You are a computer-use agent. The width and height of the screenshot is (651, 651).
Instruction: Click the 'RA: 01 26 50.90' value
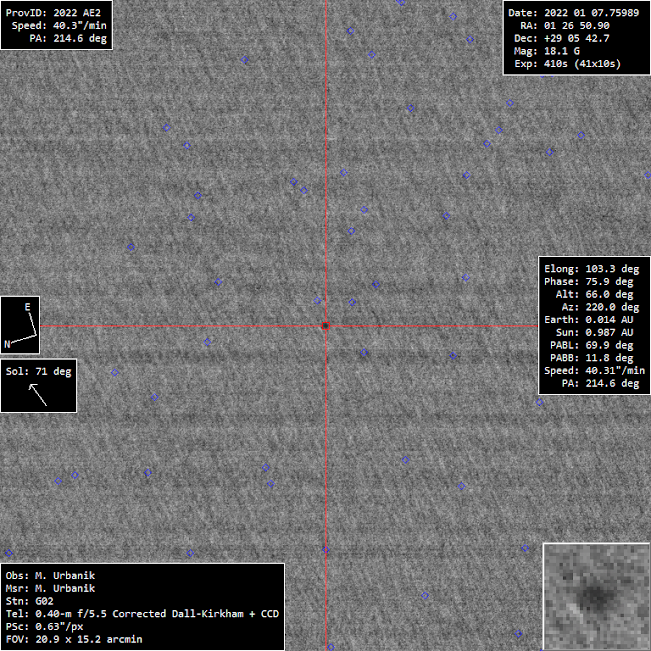565,25
